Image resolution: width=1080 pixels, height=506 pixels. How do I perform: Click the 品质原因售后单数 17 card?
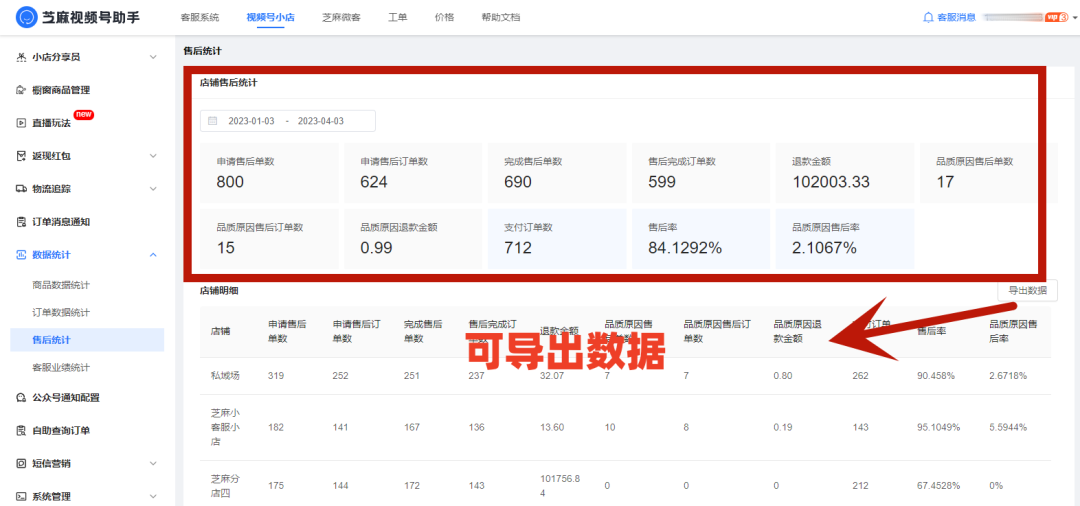click(x=989, y=173)
